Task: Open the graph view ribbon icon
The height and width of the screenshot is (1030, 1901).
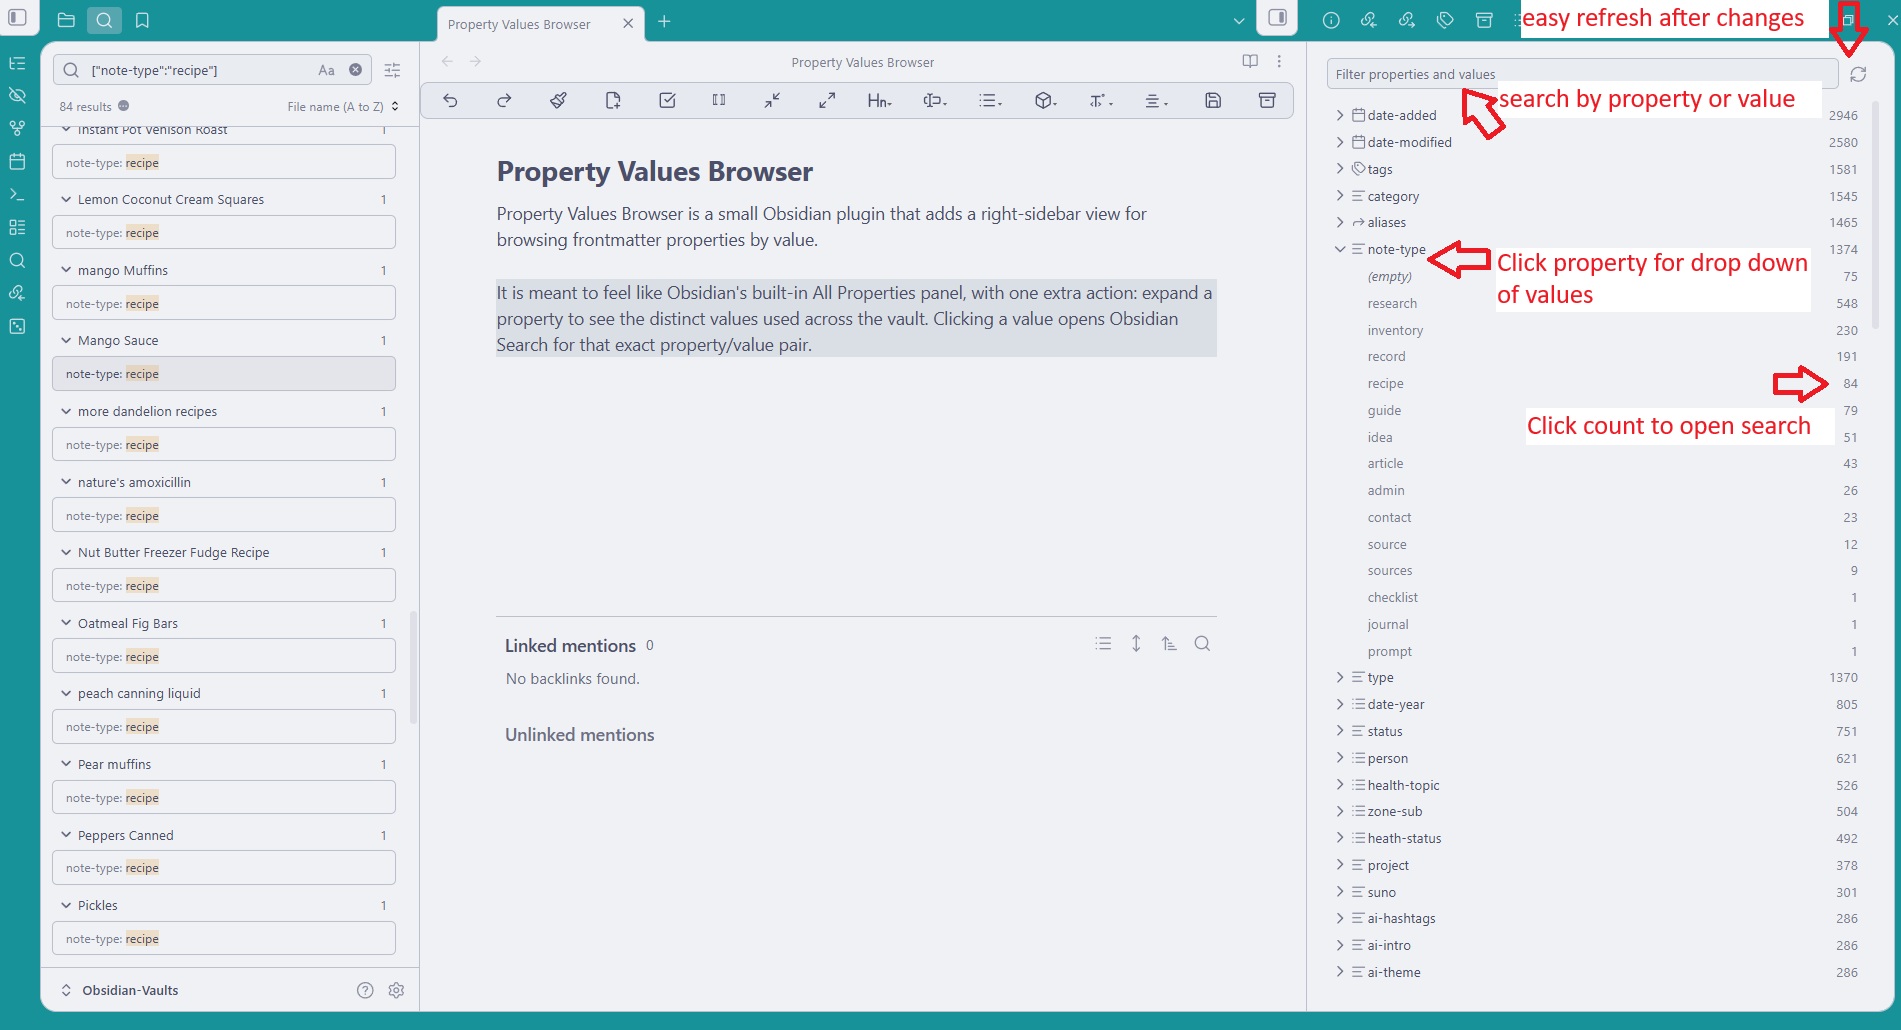Action: [x=17, y=129]
